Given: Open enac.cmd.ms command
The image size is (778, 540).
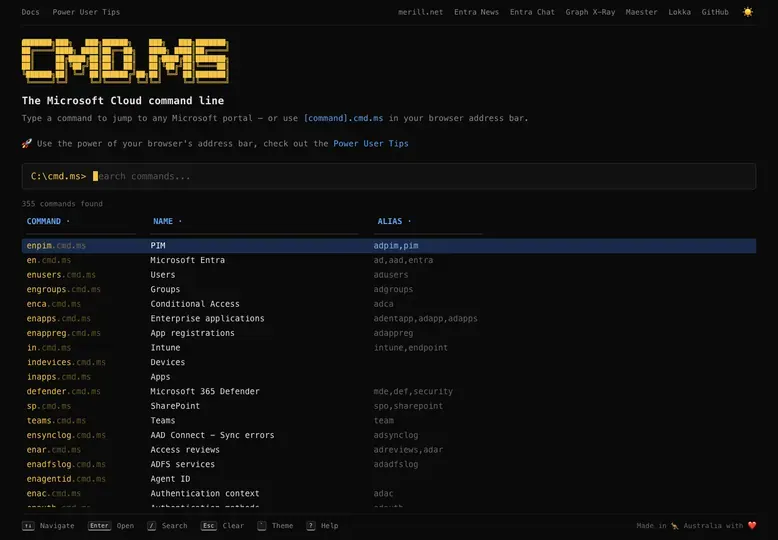Looking at the screenshot, I should click(x=54, y=494).
